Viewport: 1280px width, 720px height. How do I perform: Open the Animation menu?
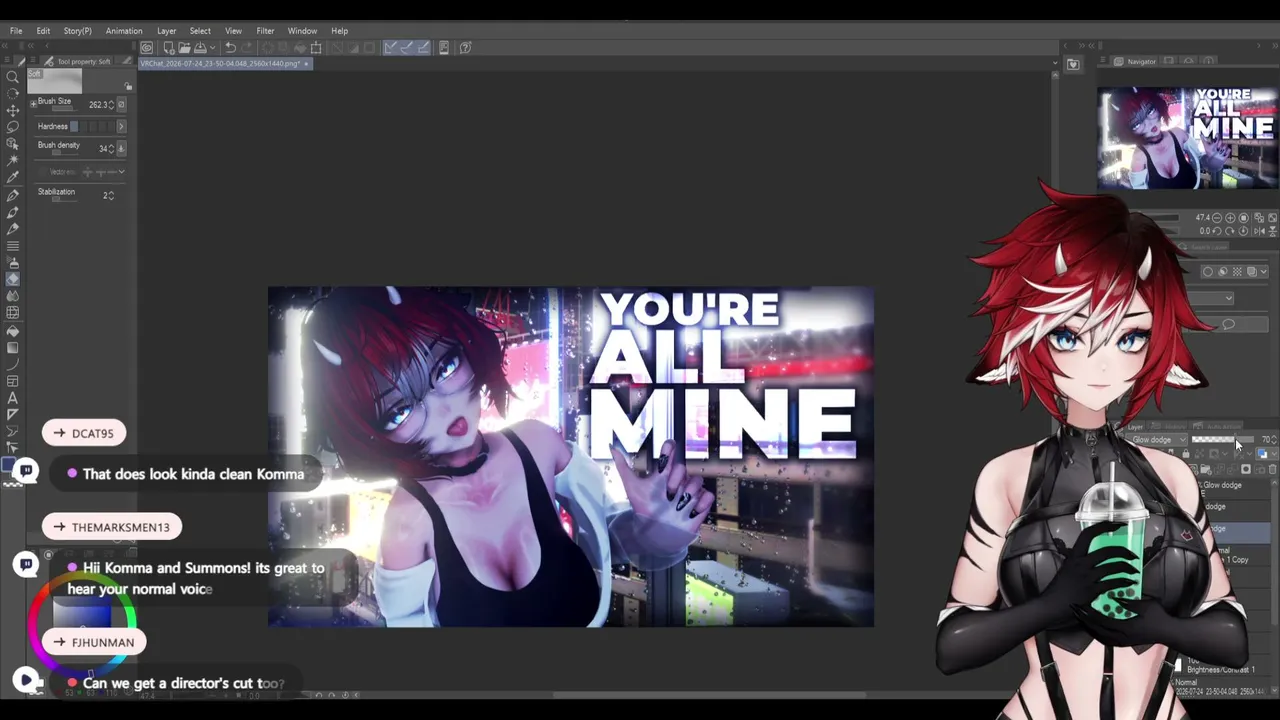[x=124, y=31]
